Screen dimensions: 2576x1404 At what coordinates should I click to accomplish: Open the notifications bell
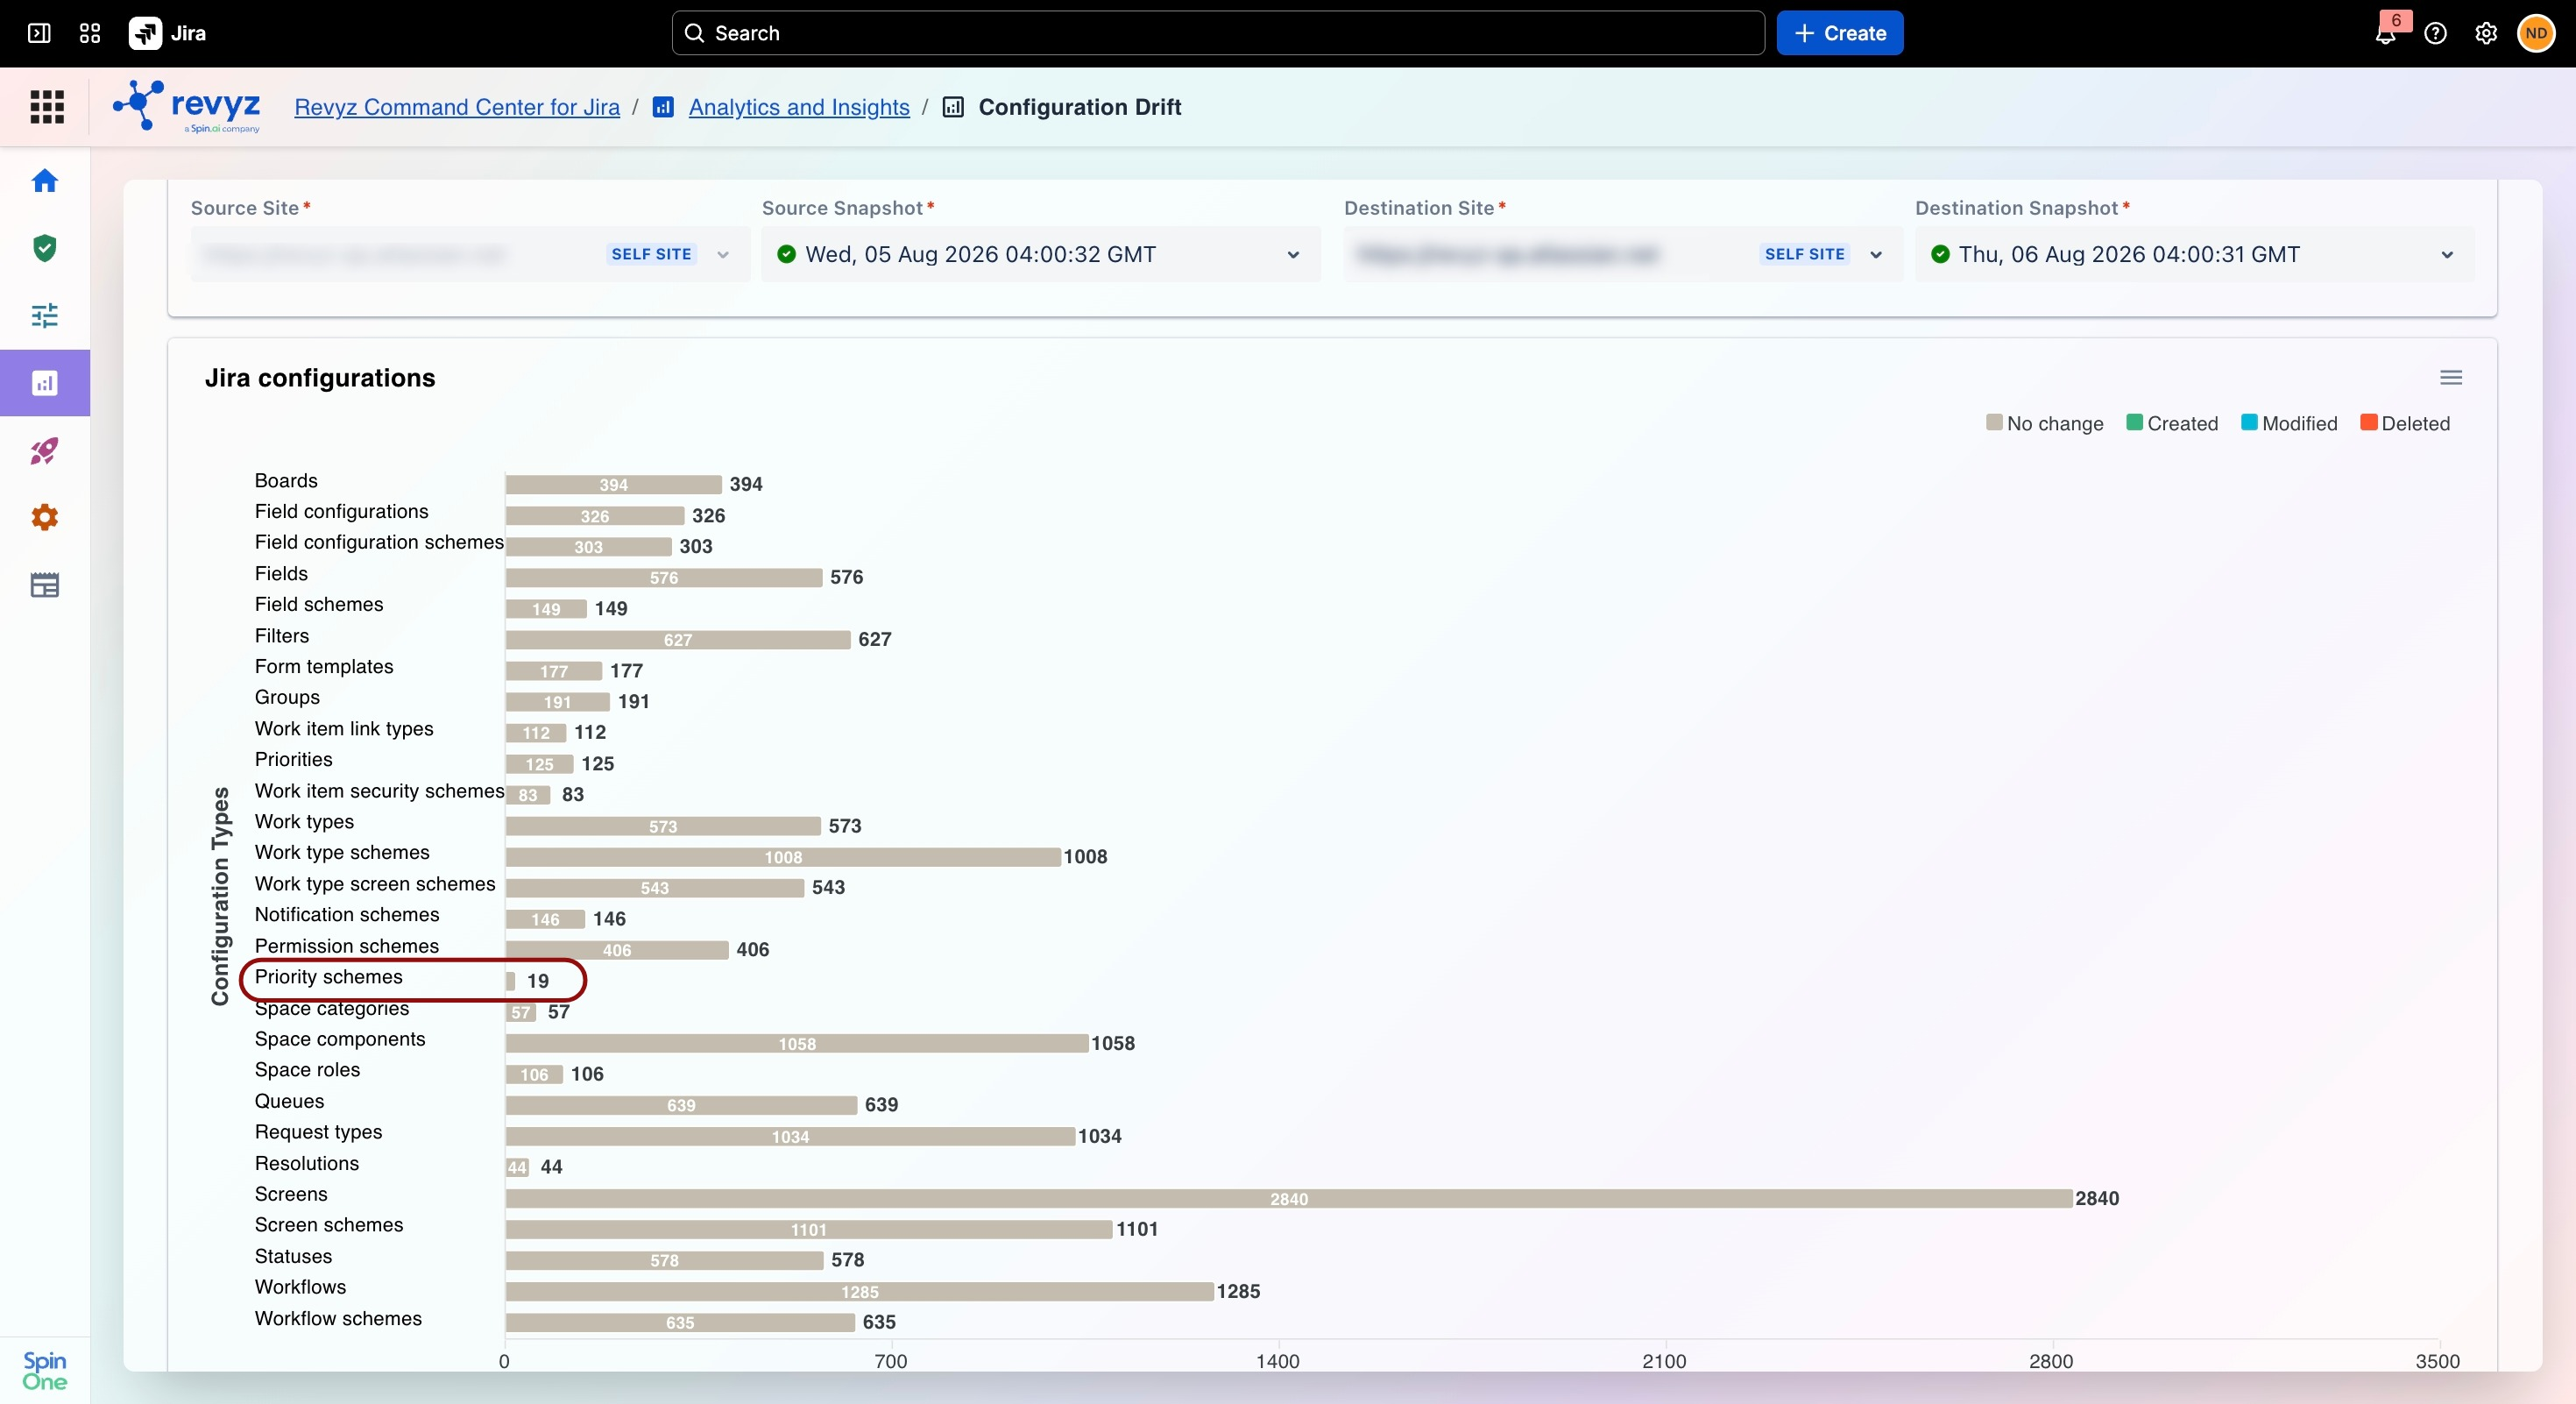coord(2386,33)
